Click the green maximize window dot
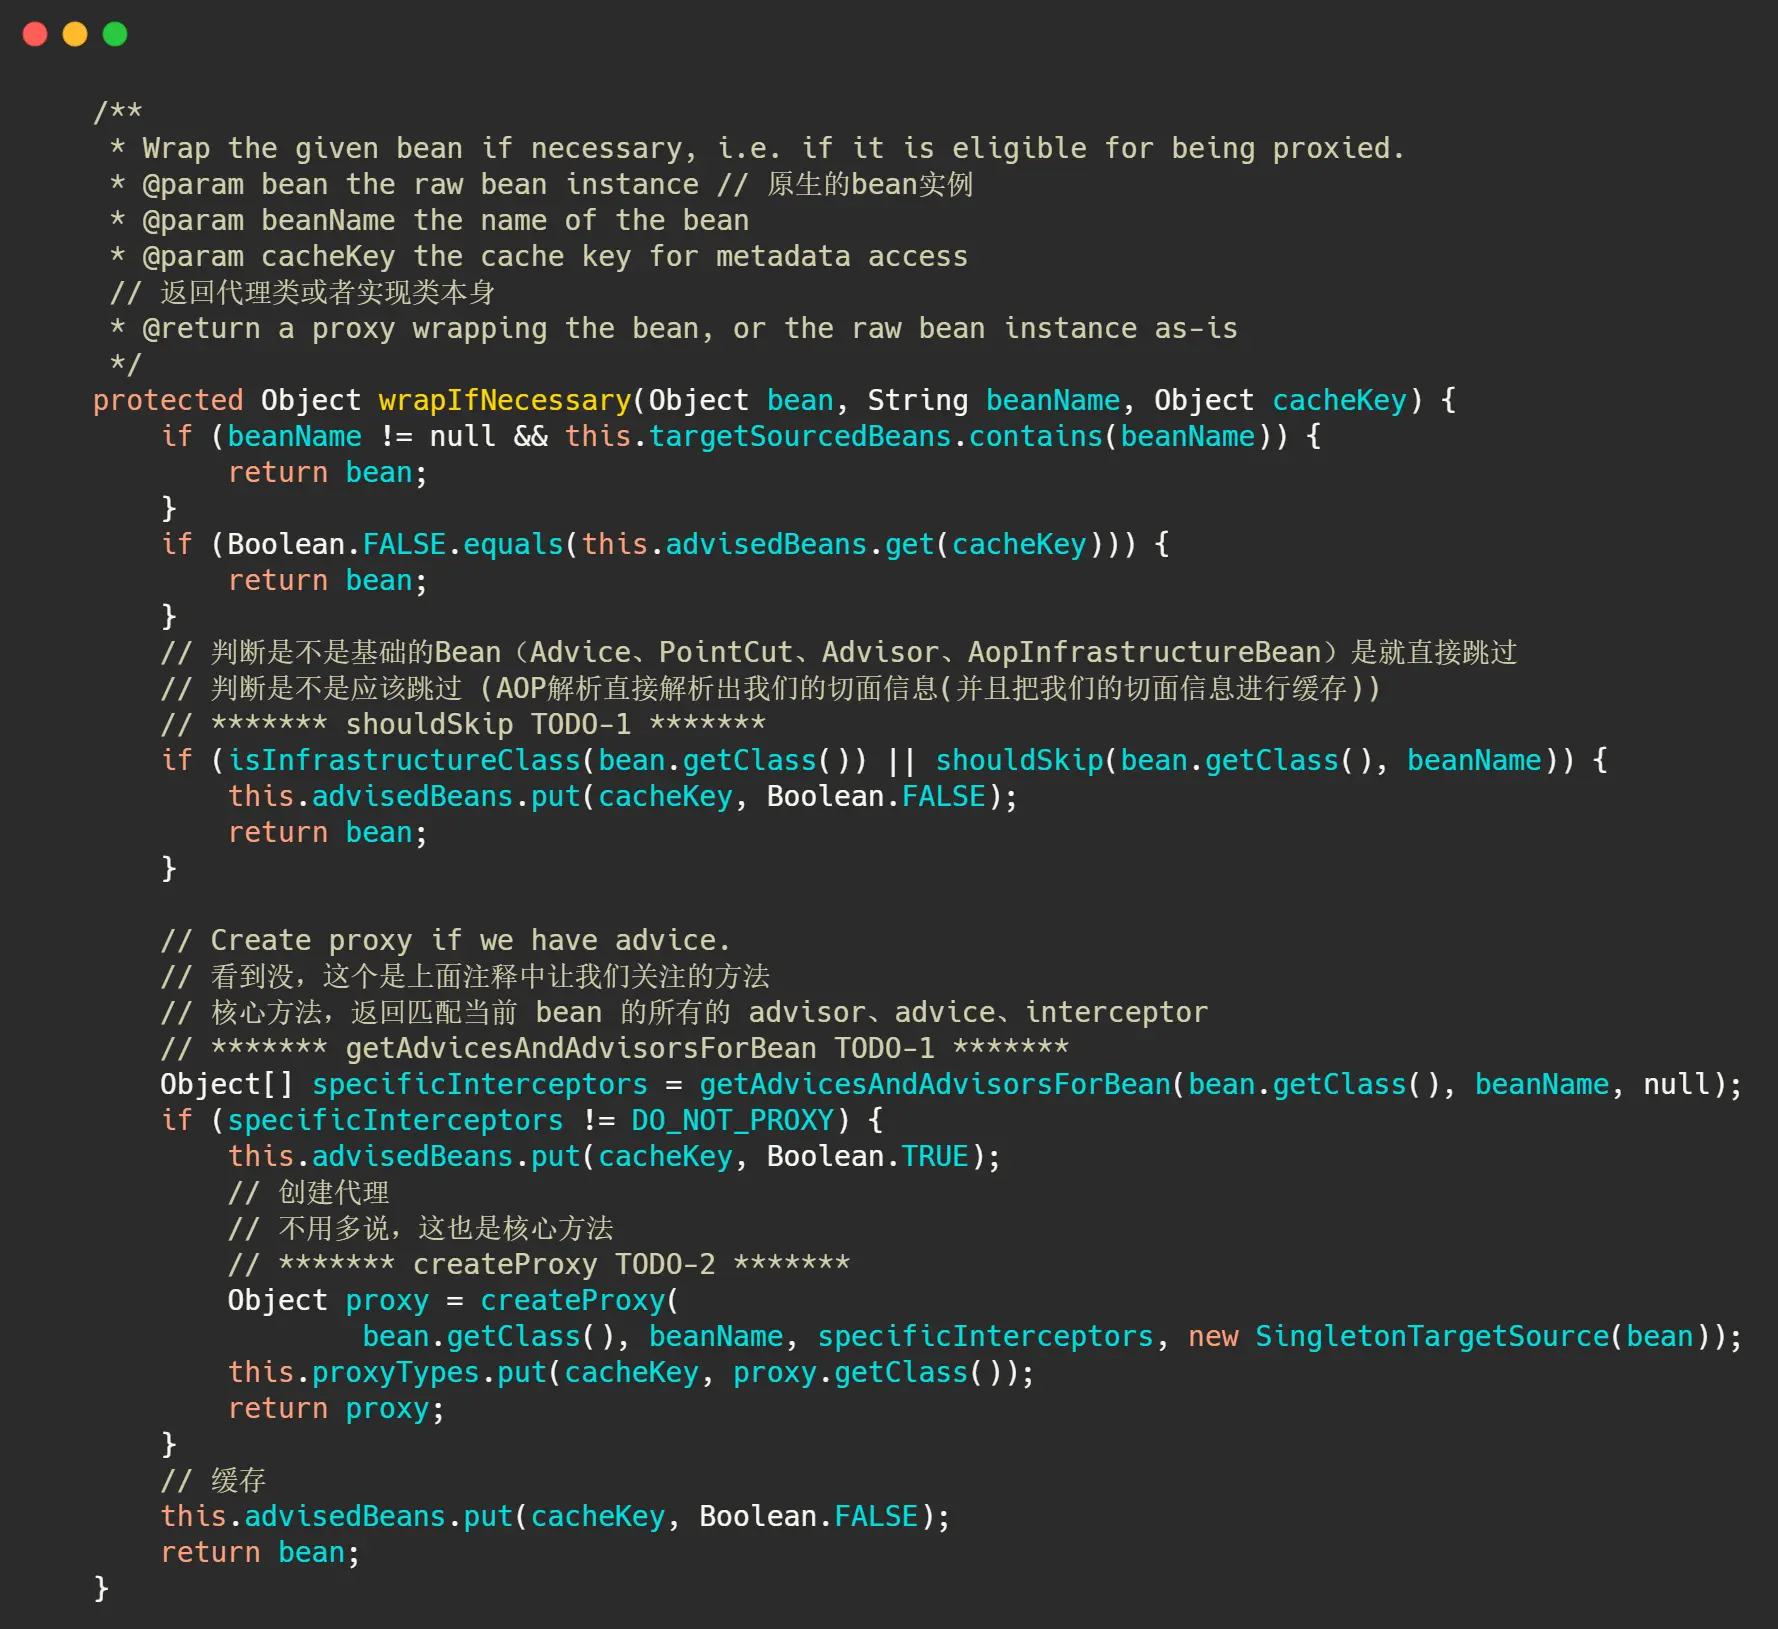 pyautogui.click(x=115, y=34)
